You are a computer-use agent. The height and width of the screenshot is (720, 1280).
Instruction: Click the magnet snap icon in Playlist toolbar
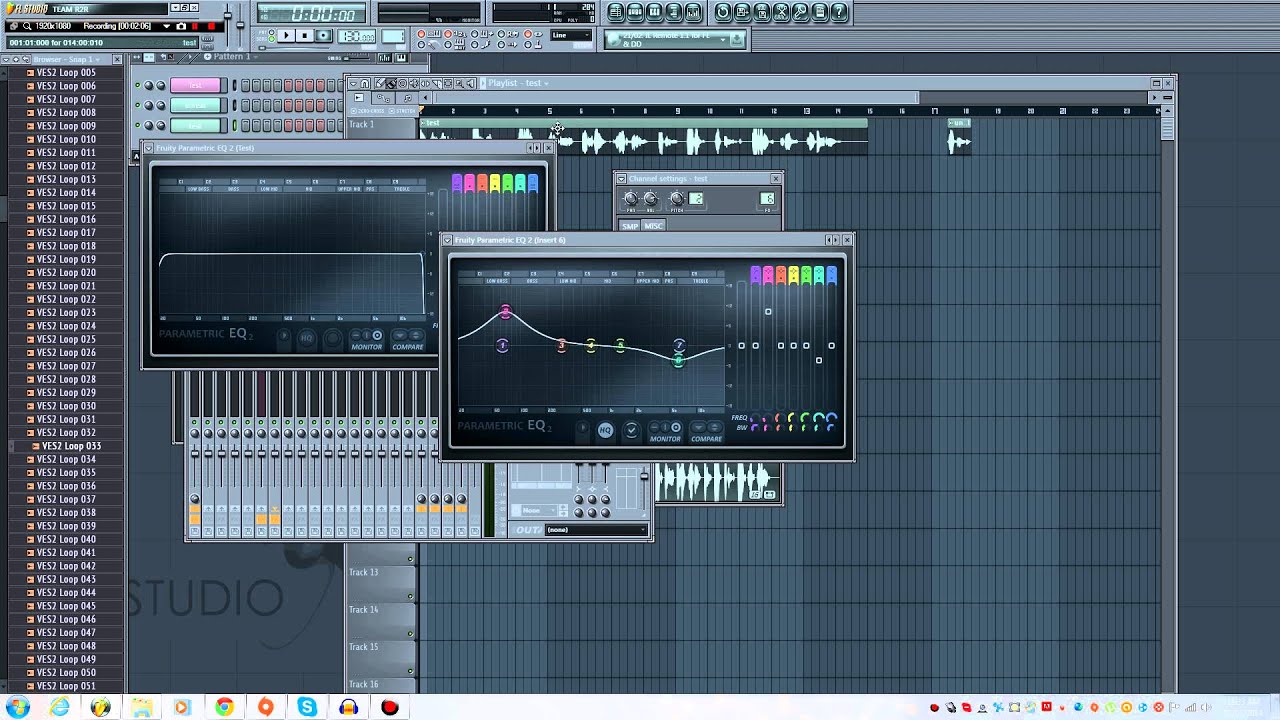coord(365,84)
